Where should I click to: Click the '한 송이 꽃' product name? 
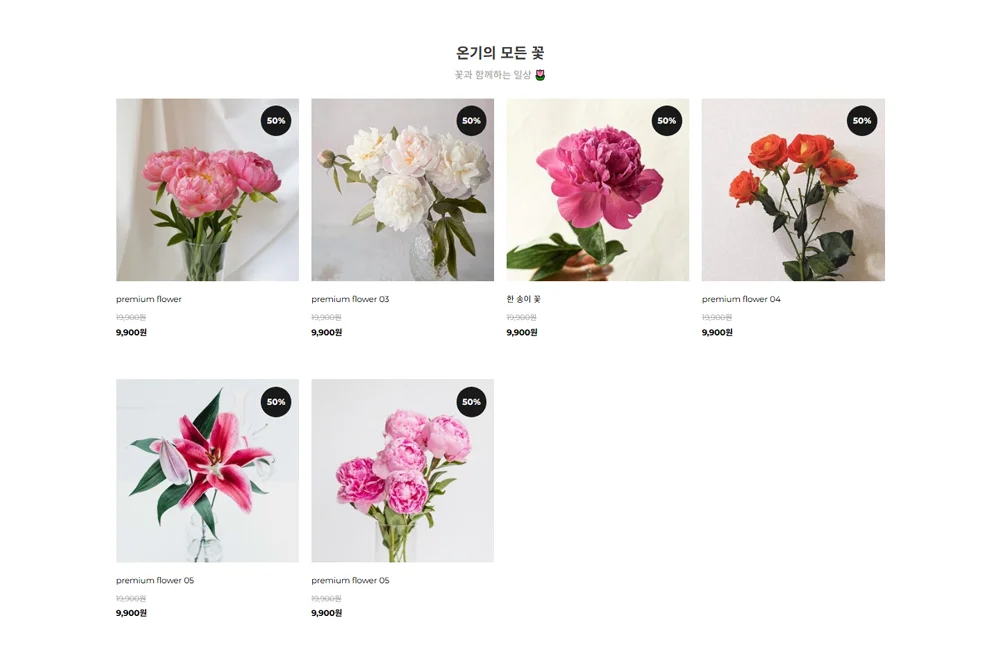click(x=524, y=299)
